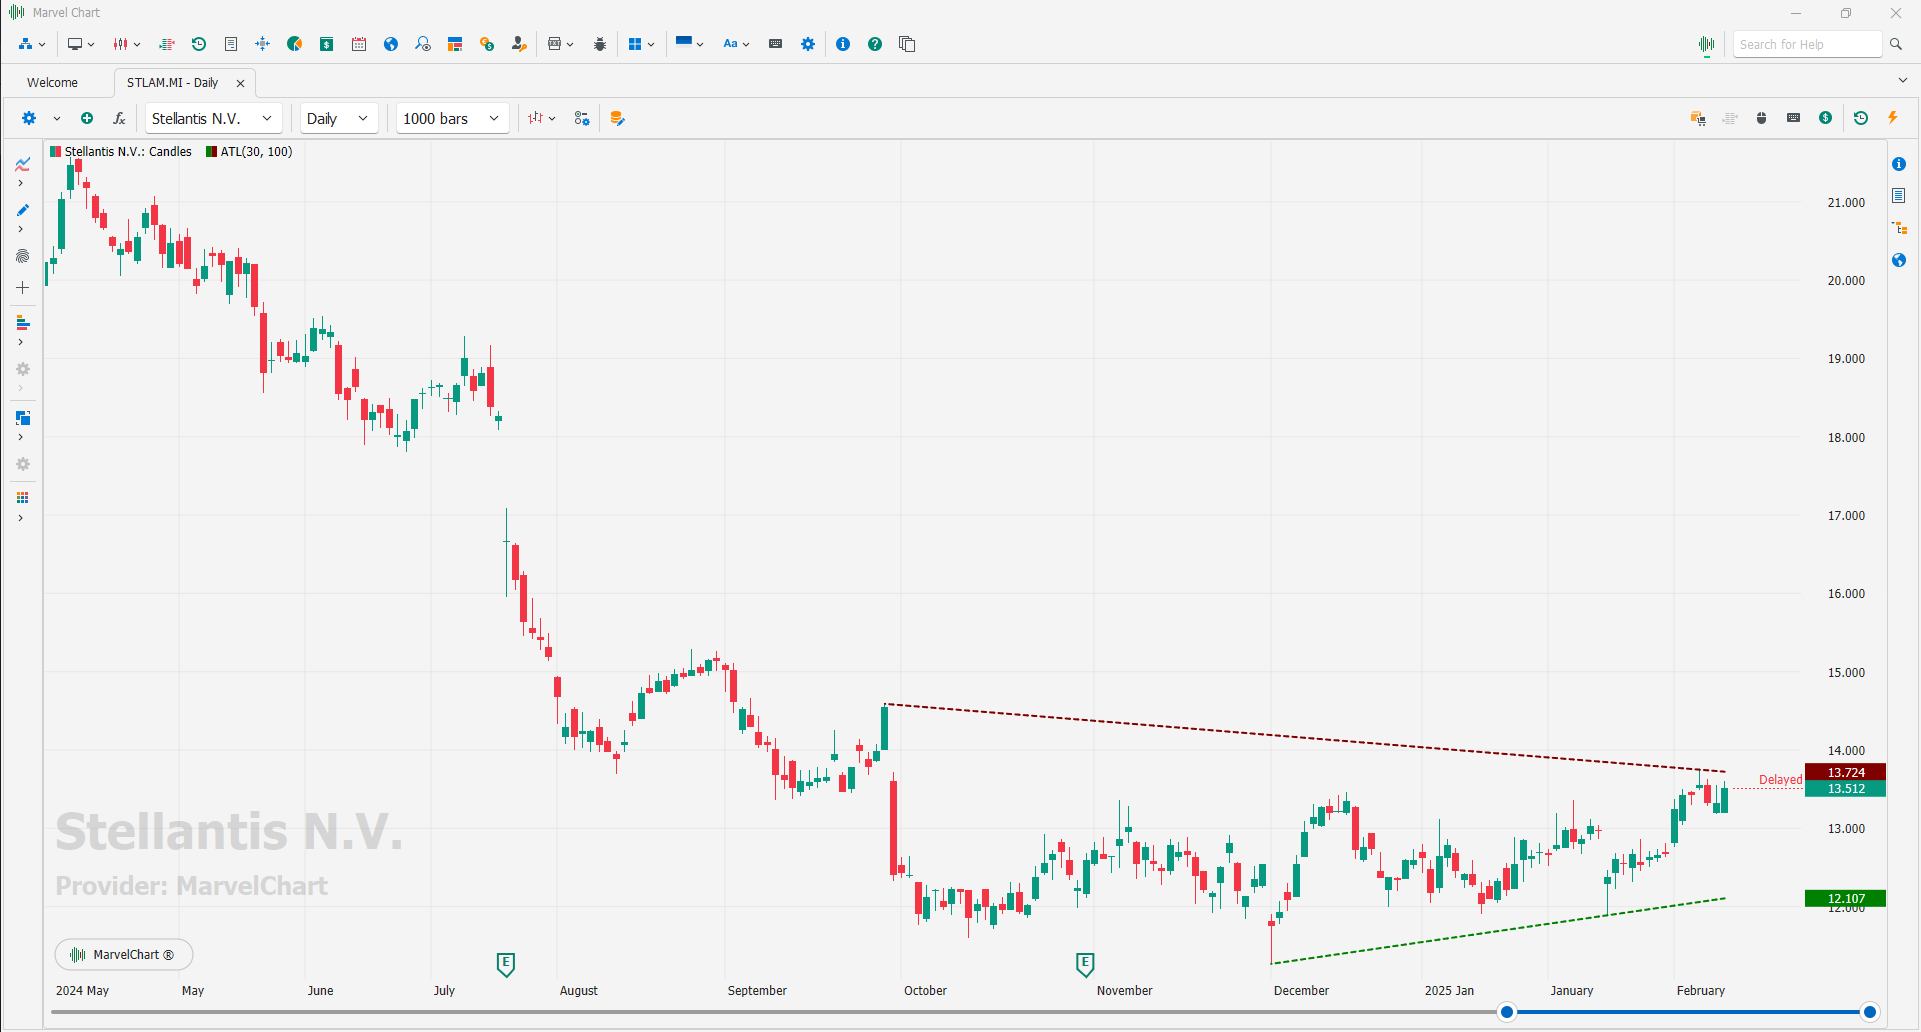Expand the chart settings gear dropdown arrow

click(x=57, y=118)
